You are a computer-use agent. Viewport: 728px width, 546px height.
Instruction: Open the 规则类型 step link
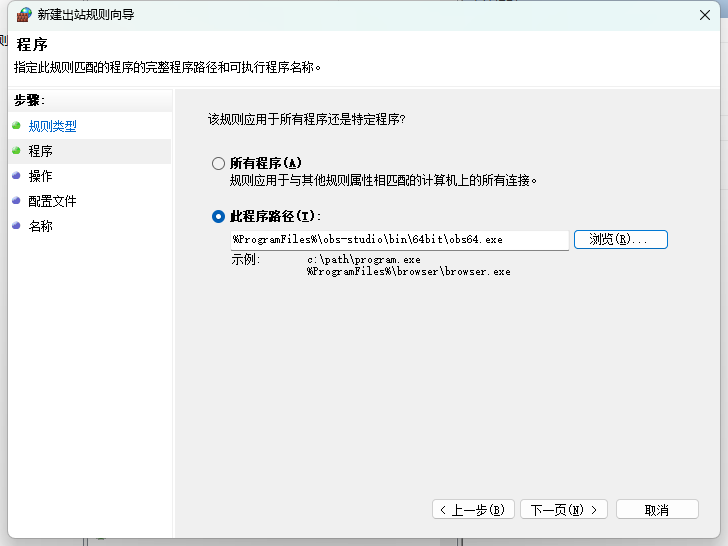52,126
